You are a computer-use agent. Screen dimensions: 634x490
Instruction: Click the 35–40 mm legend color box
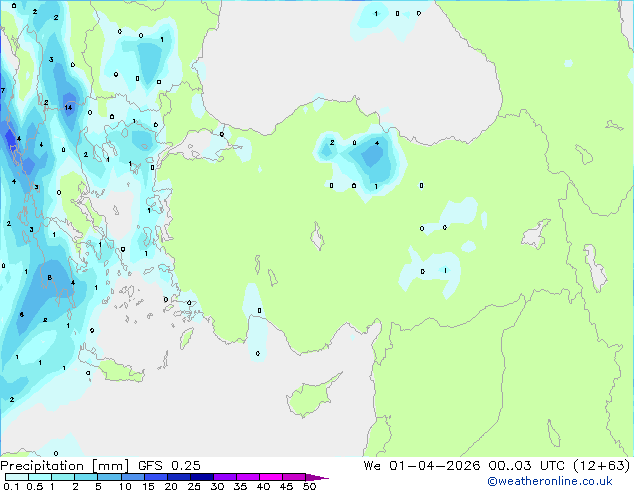[248, 477]
